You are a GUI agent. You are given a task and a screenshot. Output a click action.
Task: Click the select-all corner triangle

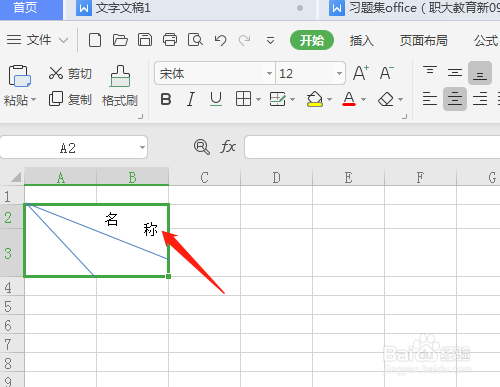[x=16, y=177]
